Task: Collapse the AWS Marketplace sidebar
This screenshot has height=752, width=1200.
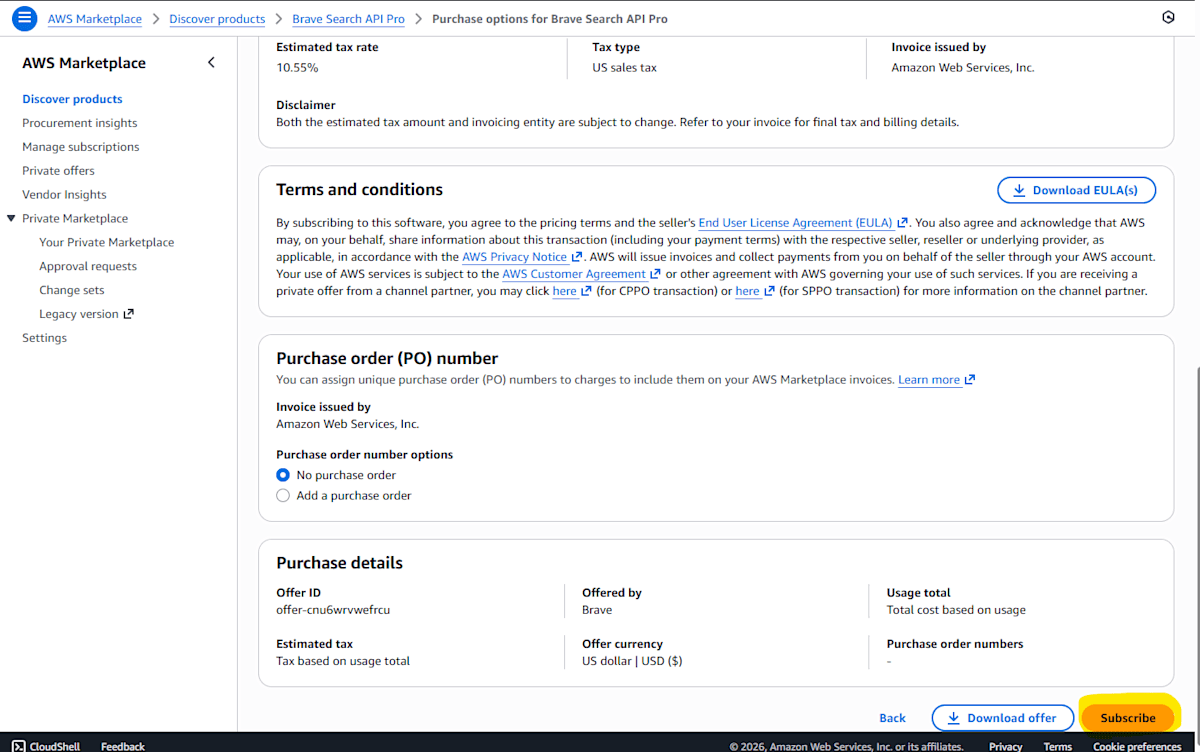Action: click(x=211, y=63)
